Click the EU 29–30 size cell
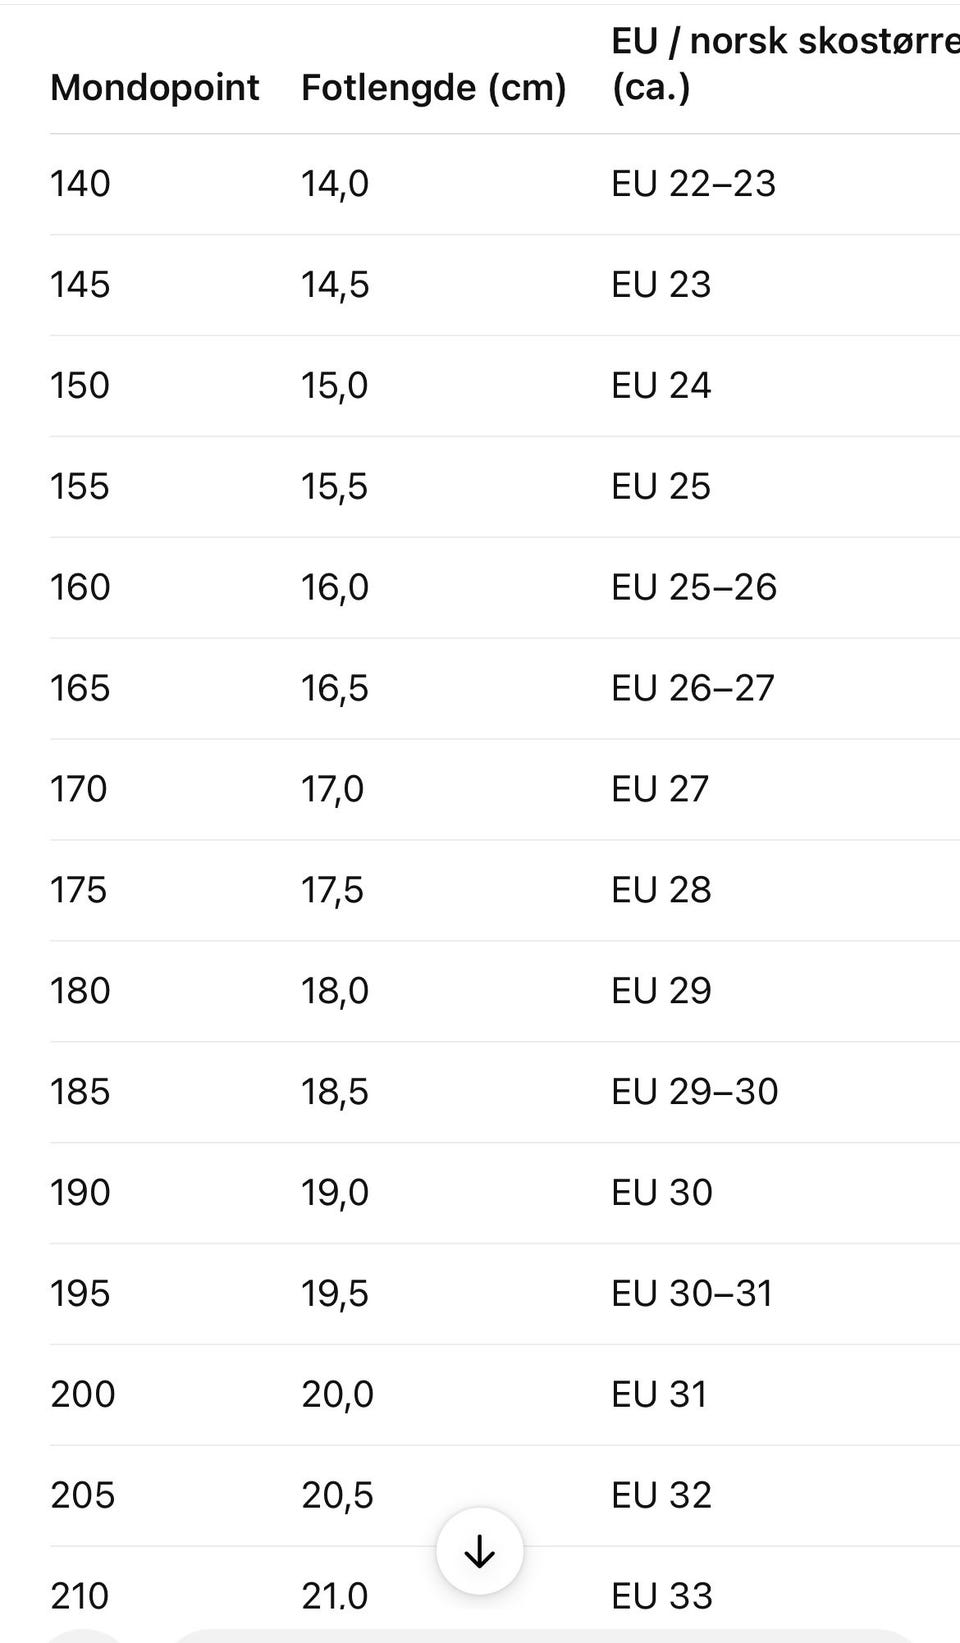 pyautogui.click(x=694, y=1092)
